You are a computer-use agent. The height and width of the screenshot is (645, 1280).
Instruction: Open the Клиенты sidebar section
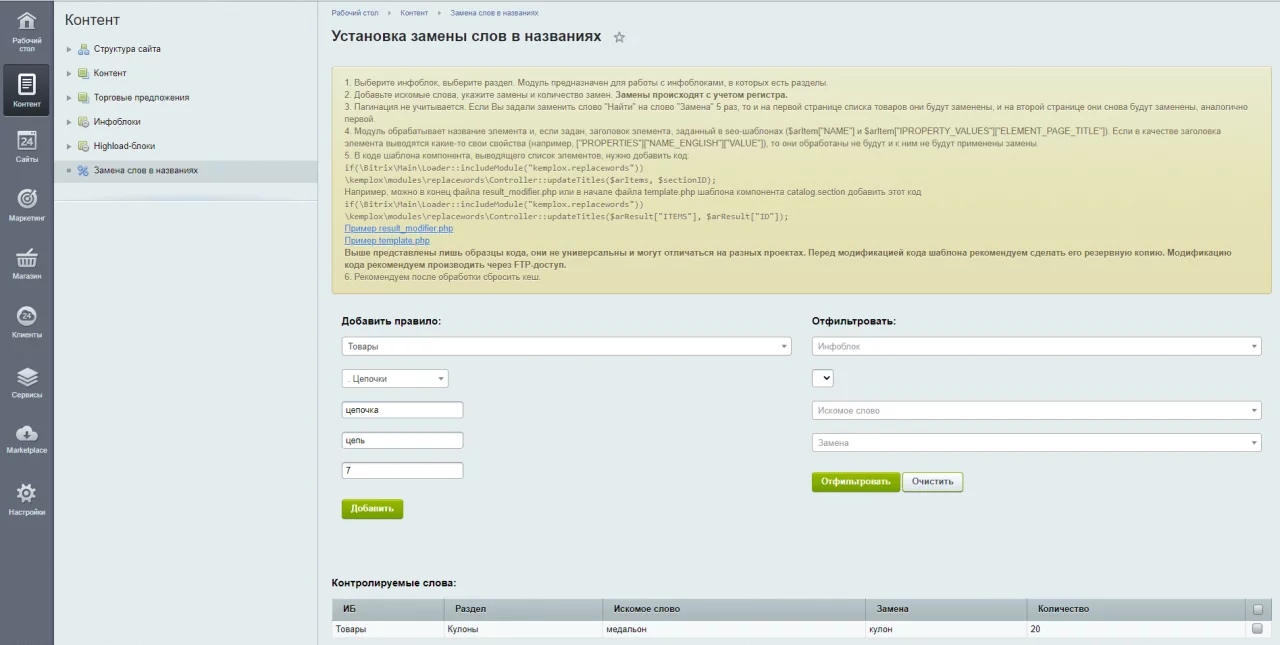27,323
